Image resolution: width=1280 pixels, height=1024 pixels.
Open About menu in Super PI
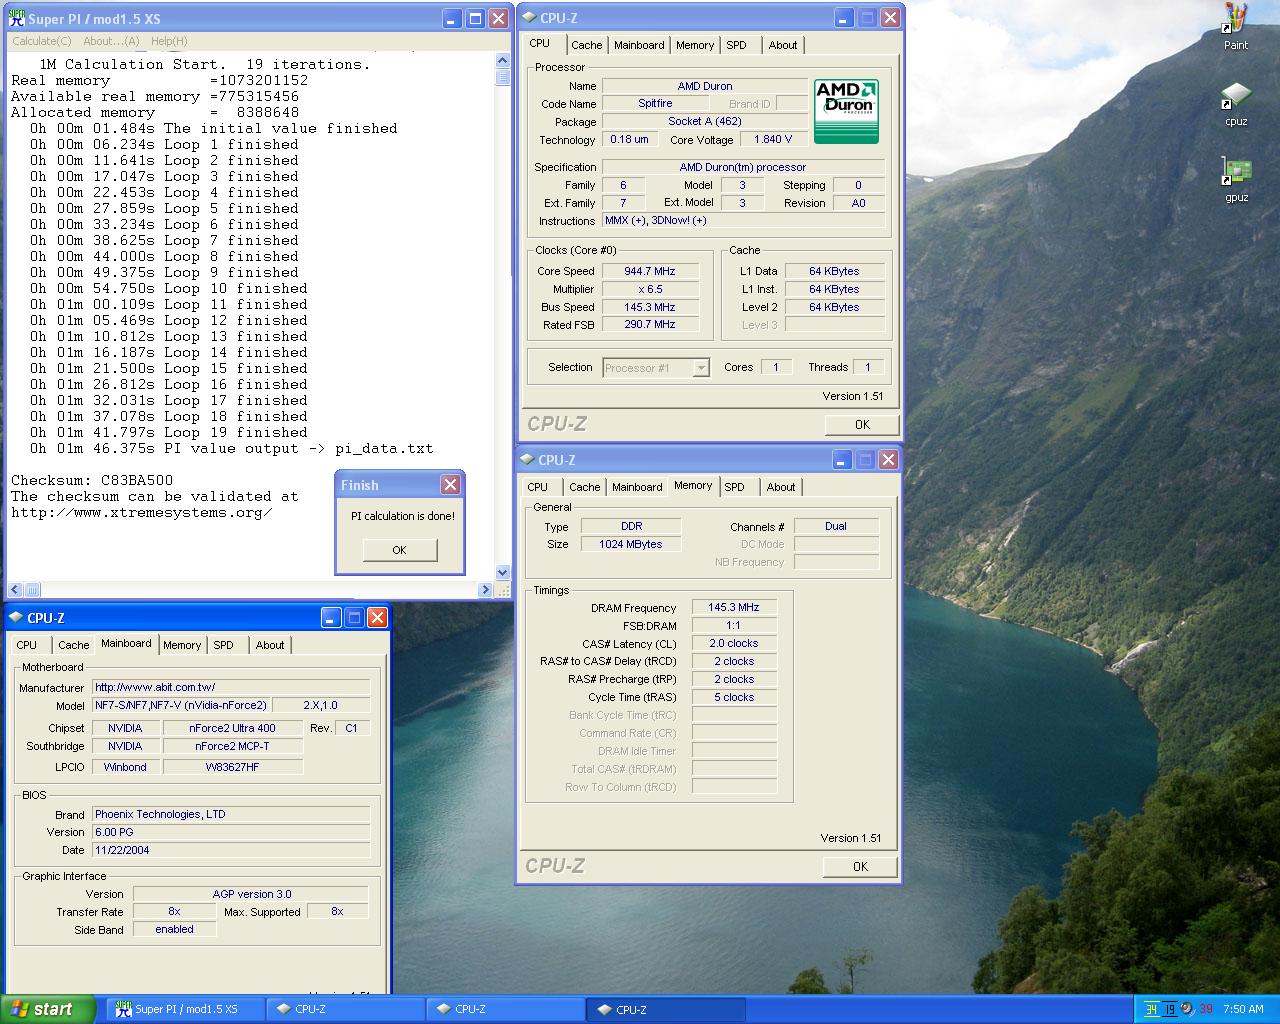click(x=111, y=41)
